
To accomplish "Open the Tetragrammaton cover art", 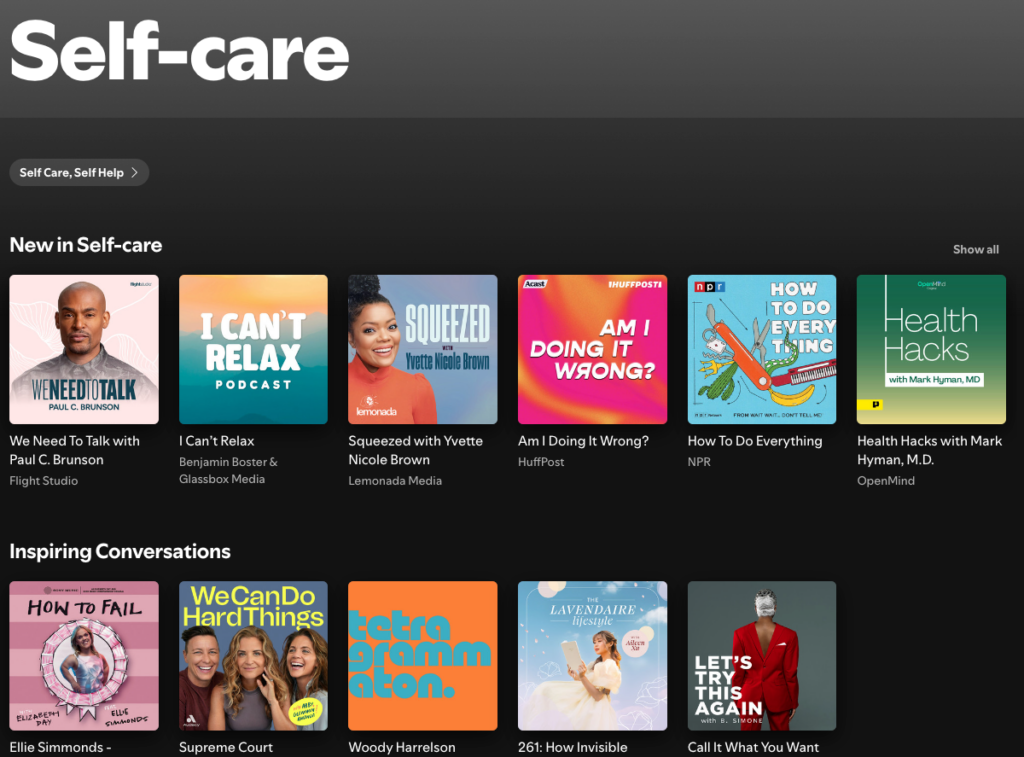I will click(423, 656).
